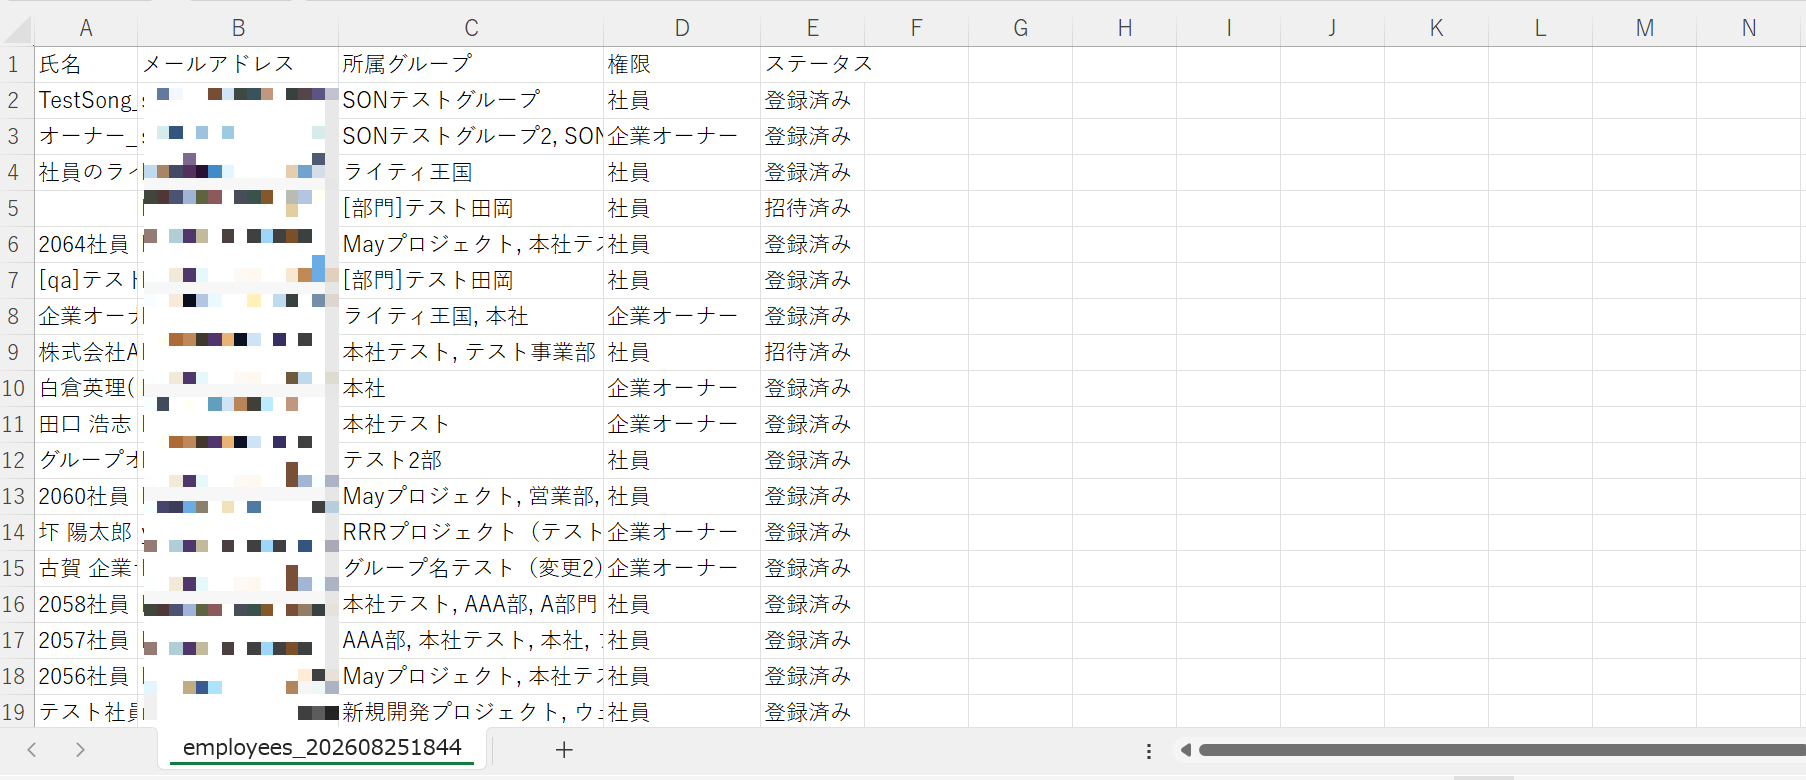Select row 5 header
The image size is (1806, 780).
tap(14, 208)
